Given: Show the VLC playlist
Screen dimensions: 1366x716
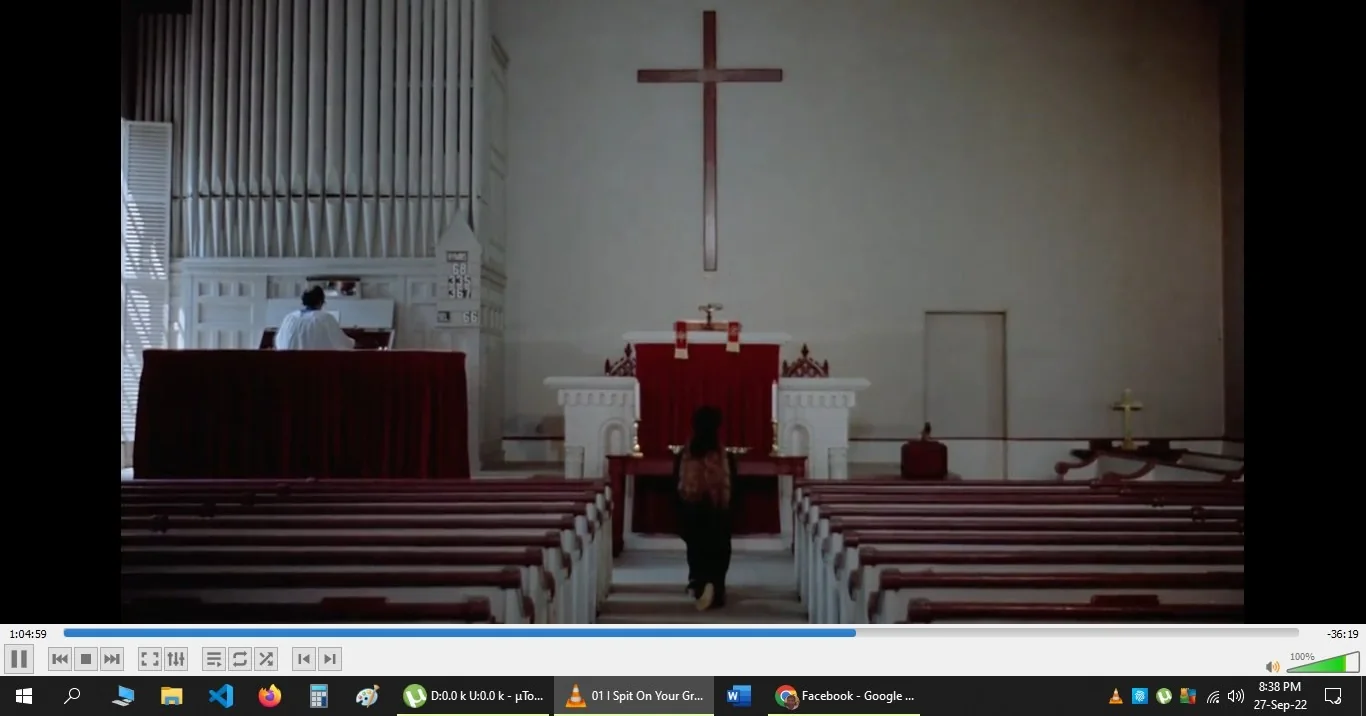Looking at the screenshot, I should [213, 659].
